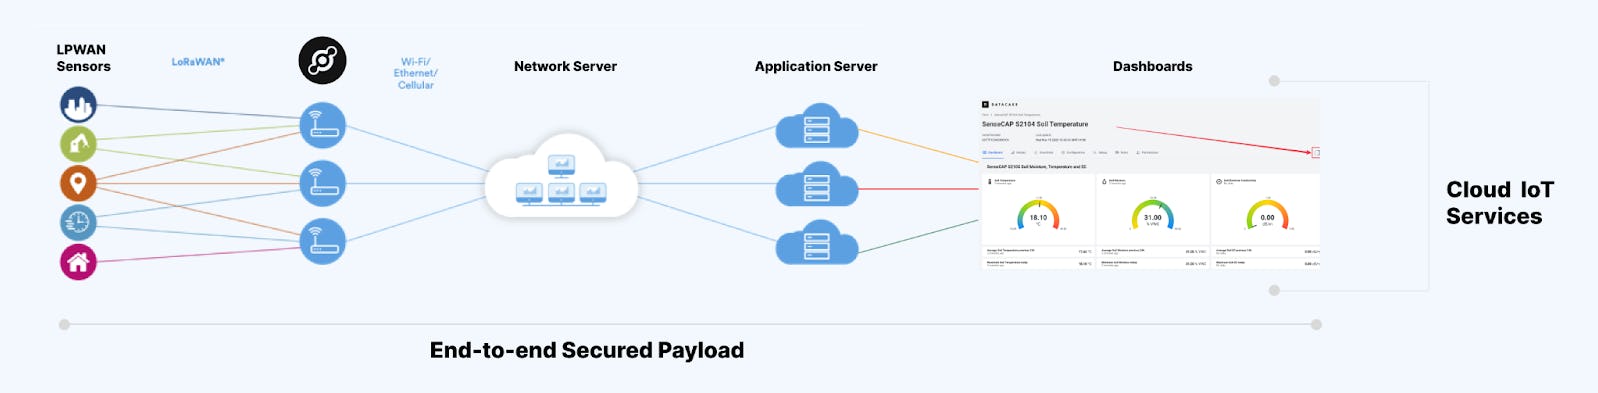
Task: Click the Network Server cloud graphic
Action: click(x=561, y=176)
